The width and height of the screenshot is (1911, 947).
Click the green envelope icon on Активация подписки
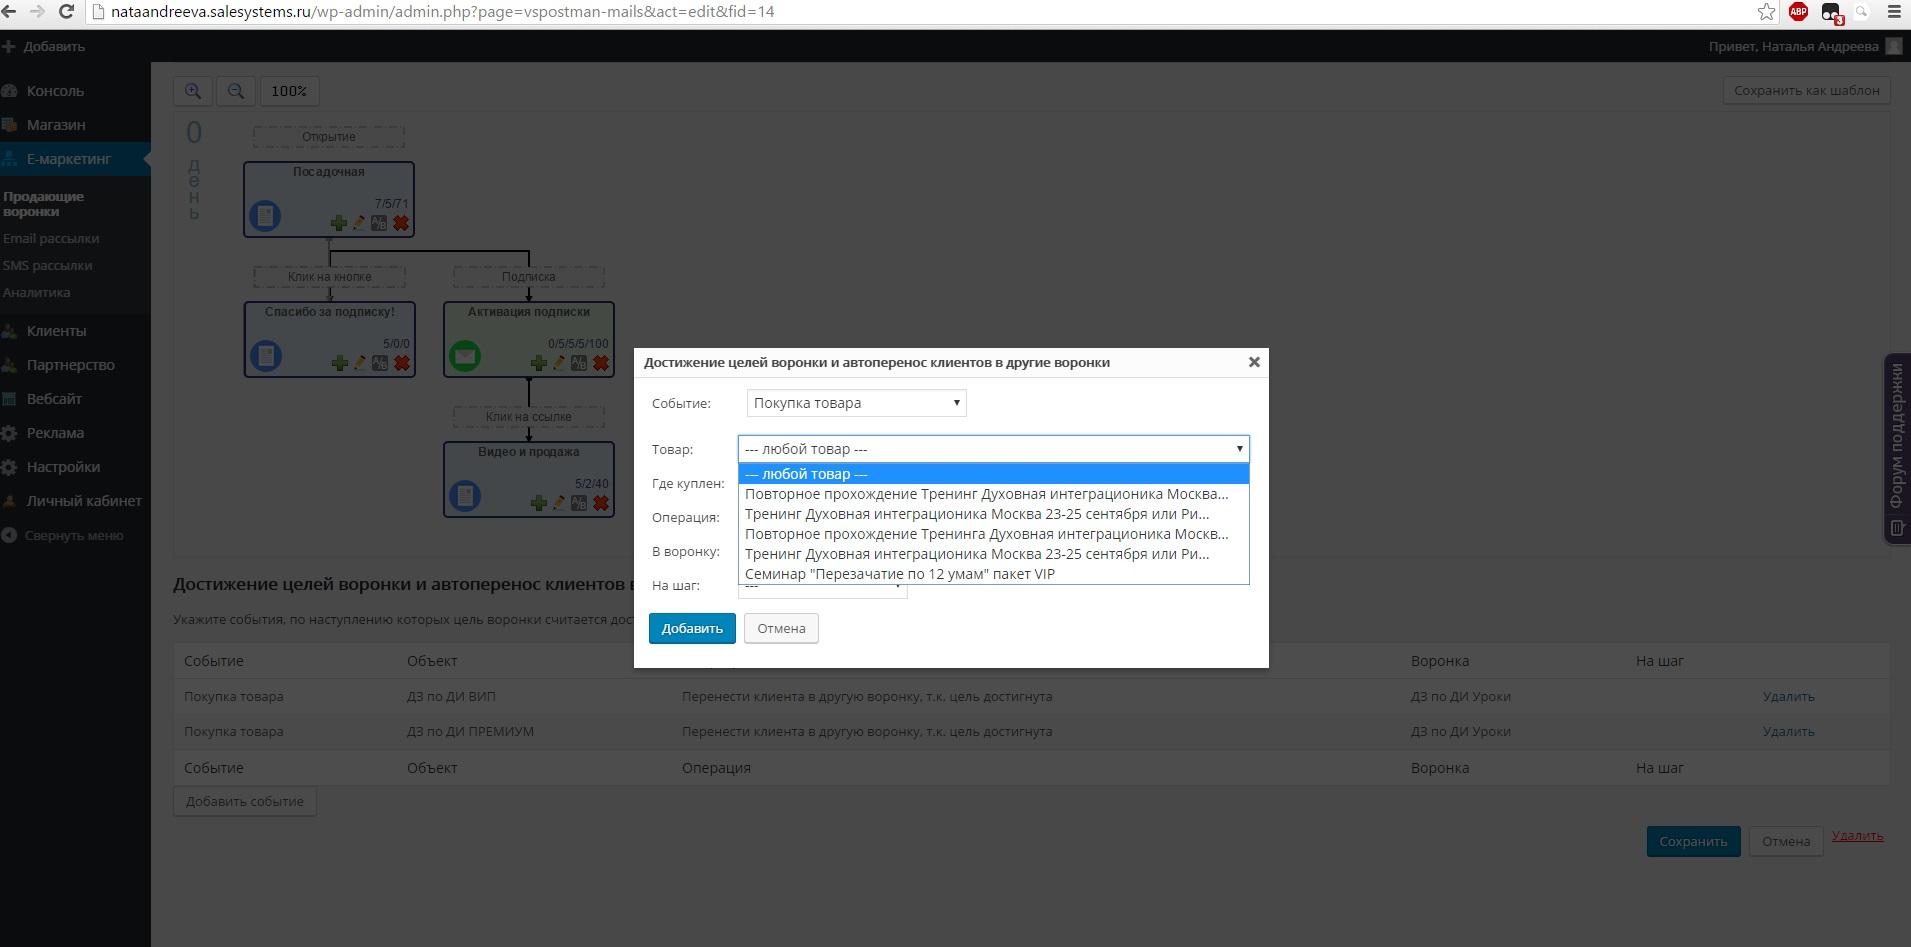coord(465,355)
